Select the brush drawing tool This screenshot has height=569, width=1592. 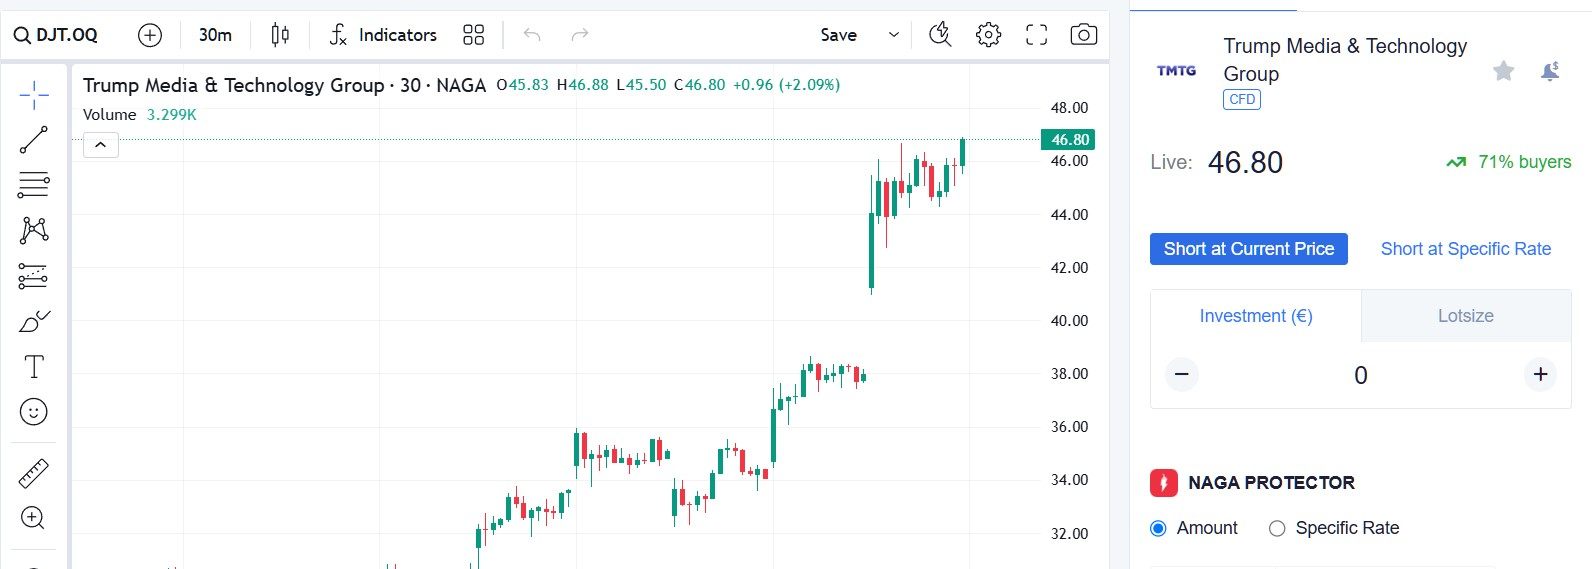[33, 322]
